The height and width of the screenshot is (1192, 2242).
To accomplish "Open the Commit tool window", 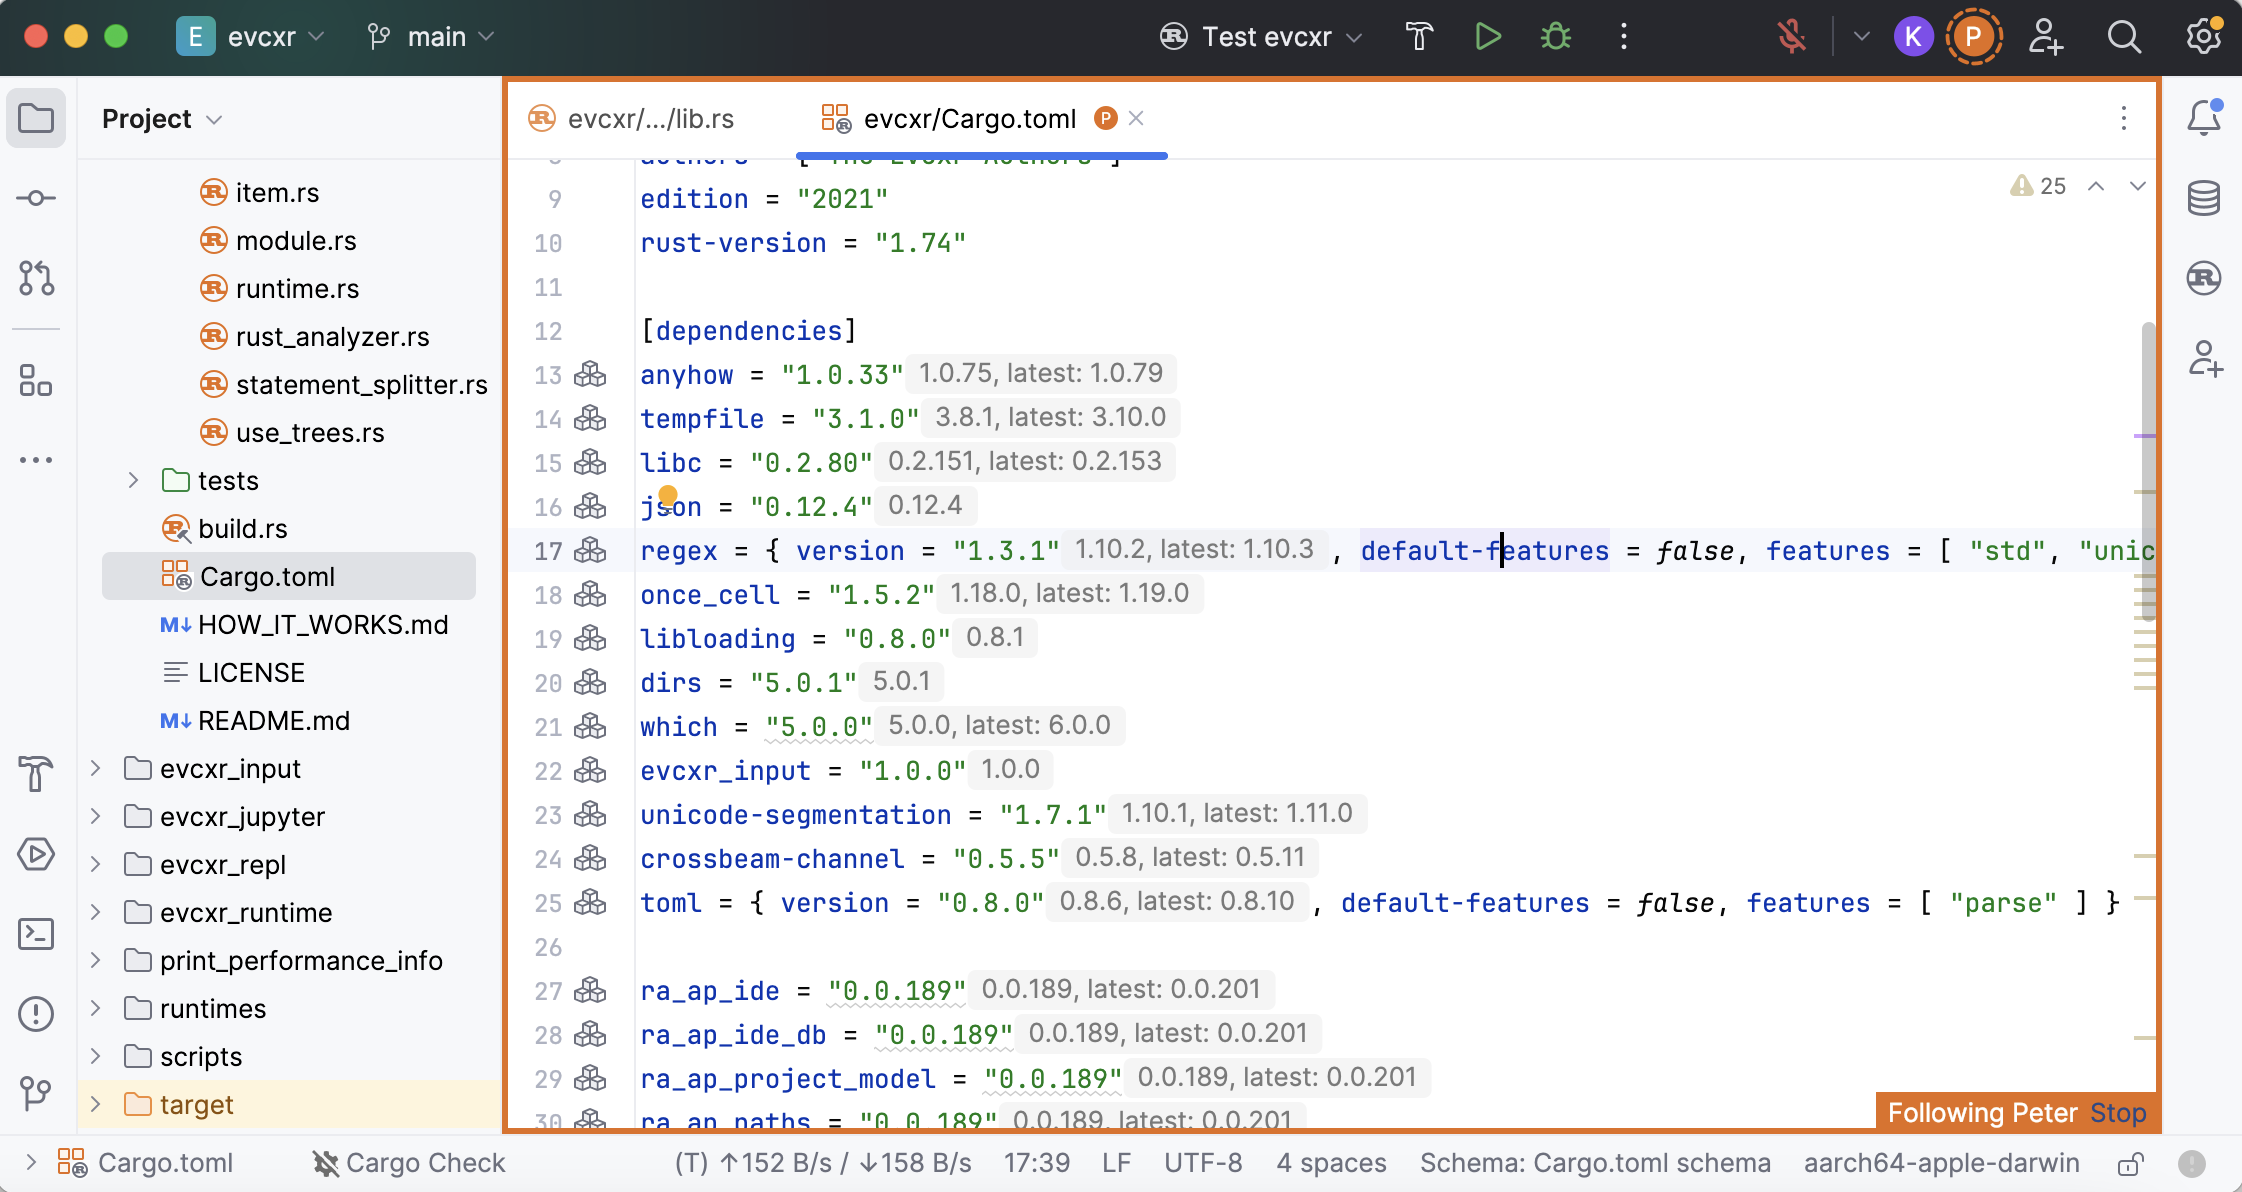I will click(x=36, y=198).
